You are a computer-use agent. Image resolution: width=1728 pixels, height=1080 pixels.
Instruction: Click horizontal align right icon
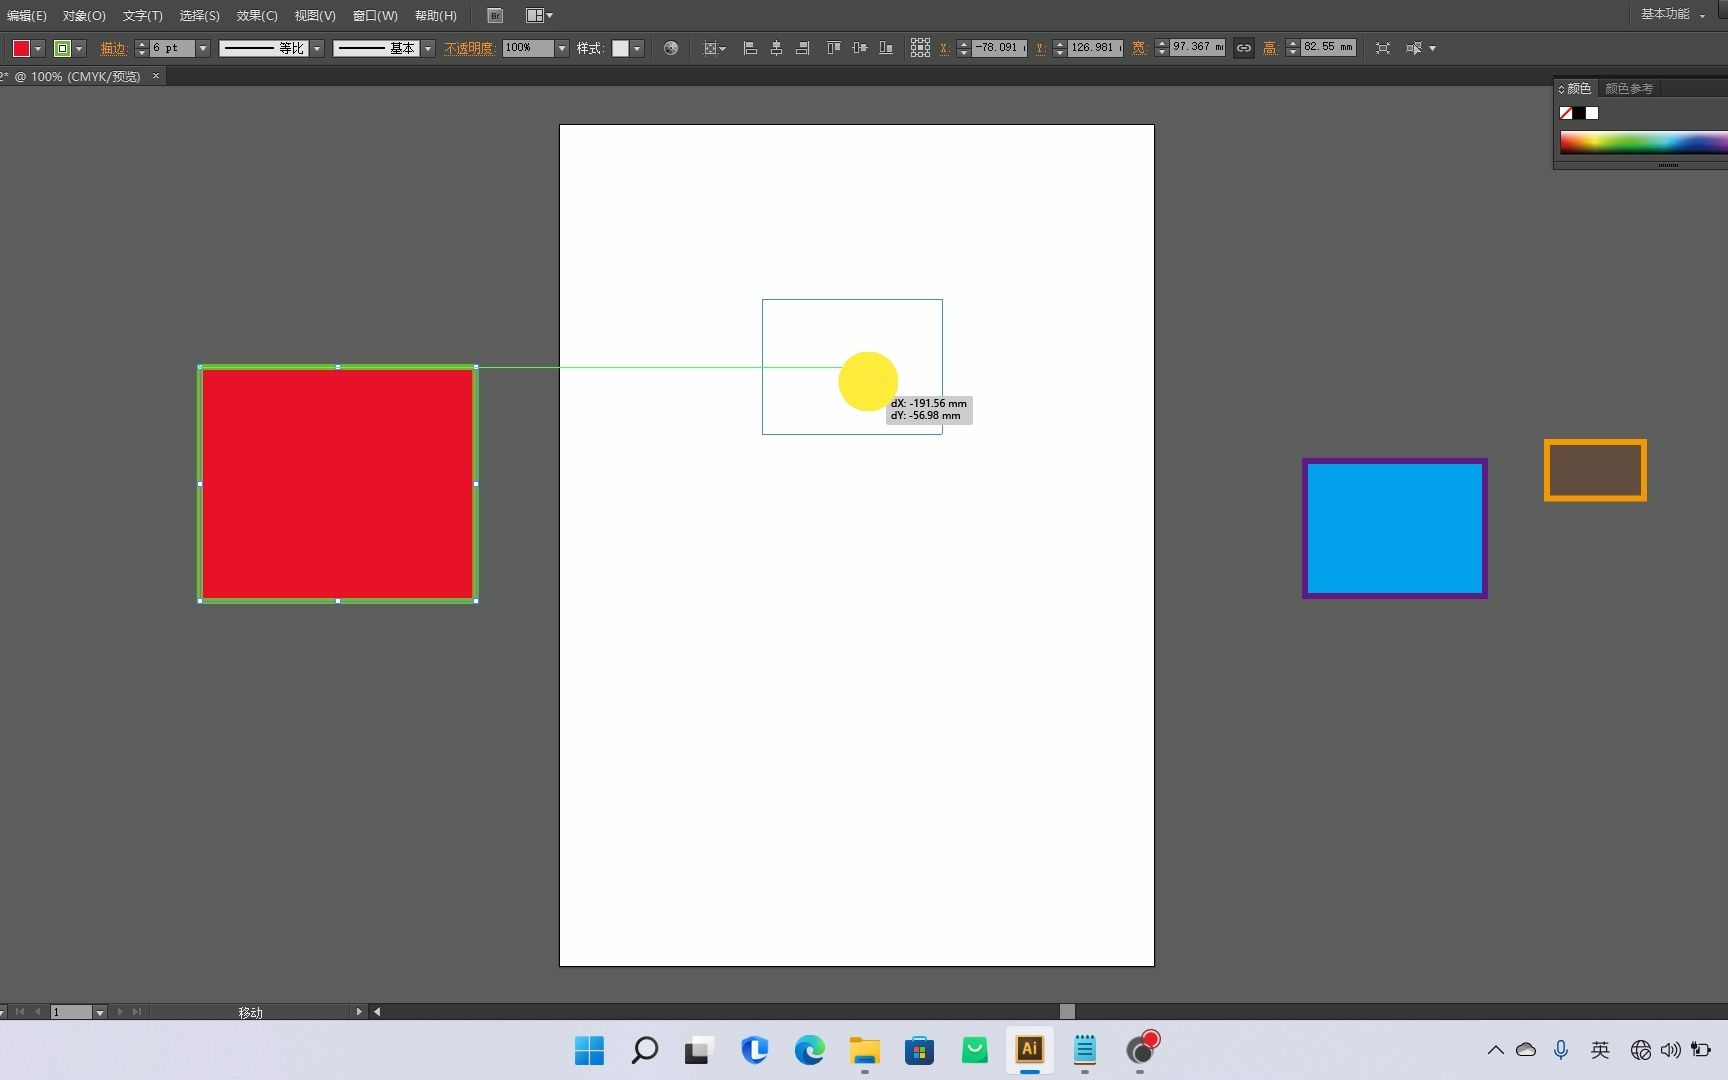pyautogui.click(x=802, y=48)
